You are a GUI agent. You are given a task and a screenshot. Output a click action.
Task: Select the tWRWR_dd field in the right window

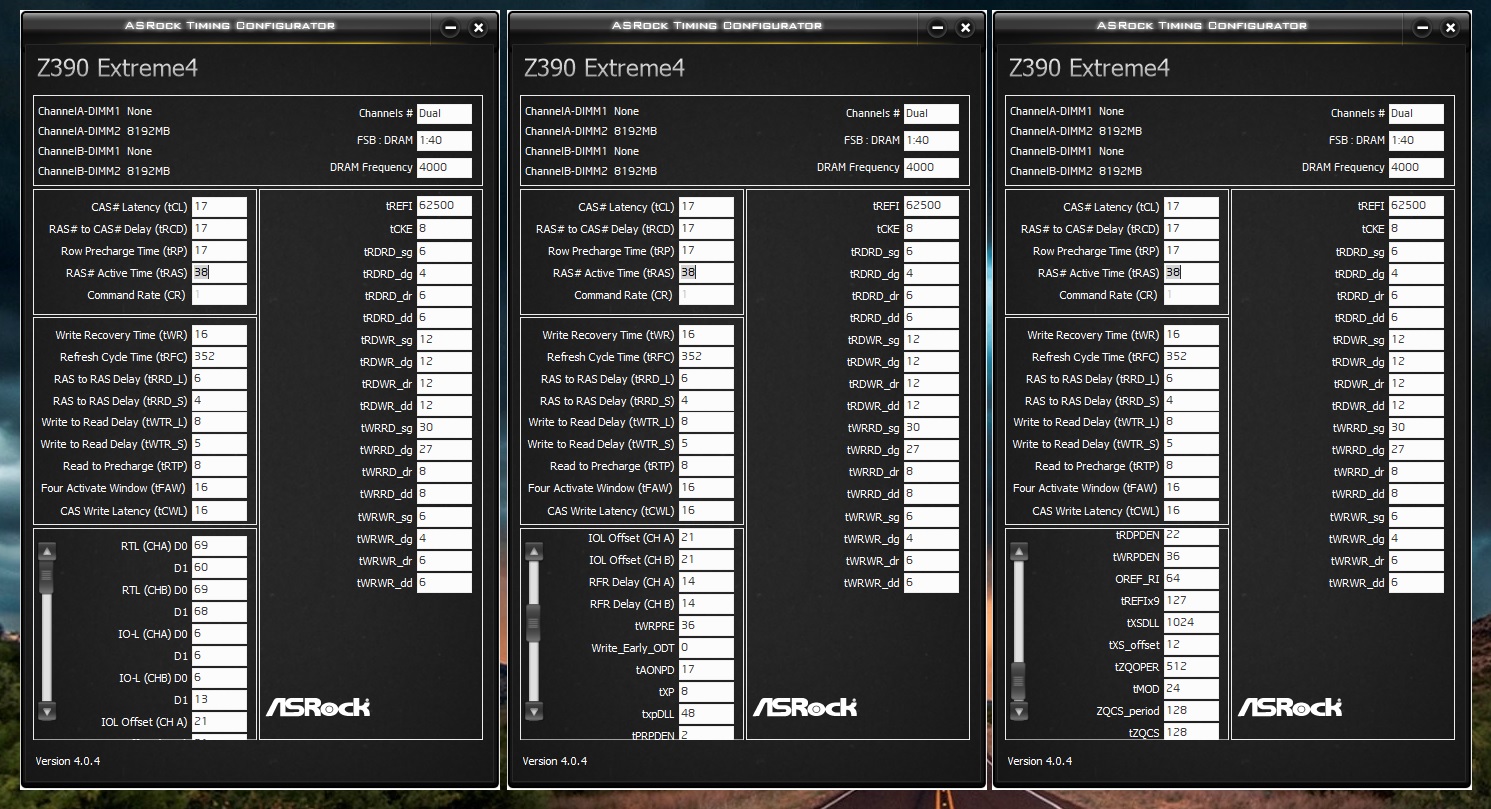pyautogui.click(x=1416, y=583)
